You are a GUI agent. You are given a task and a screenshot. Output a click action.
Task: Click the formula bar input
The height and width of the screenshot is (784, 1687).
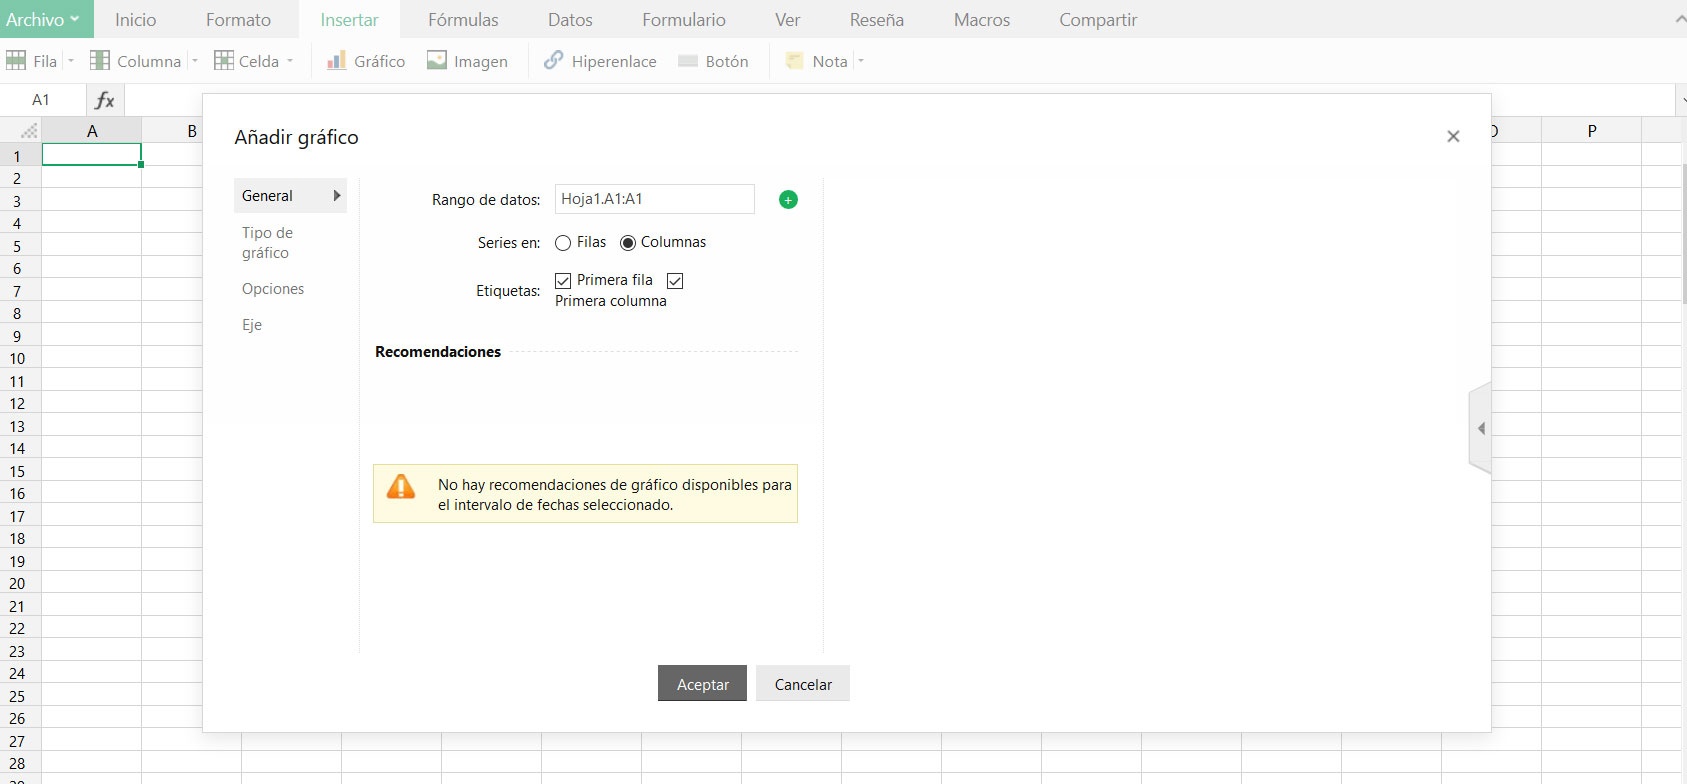pyautogui.click(x=898, y=100)
